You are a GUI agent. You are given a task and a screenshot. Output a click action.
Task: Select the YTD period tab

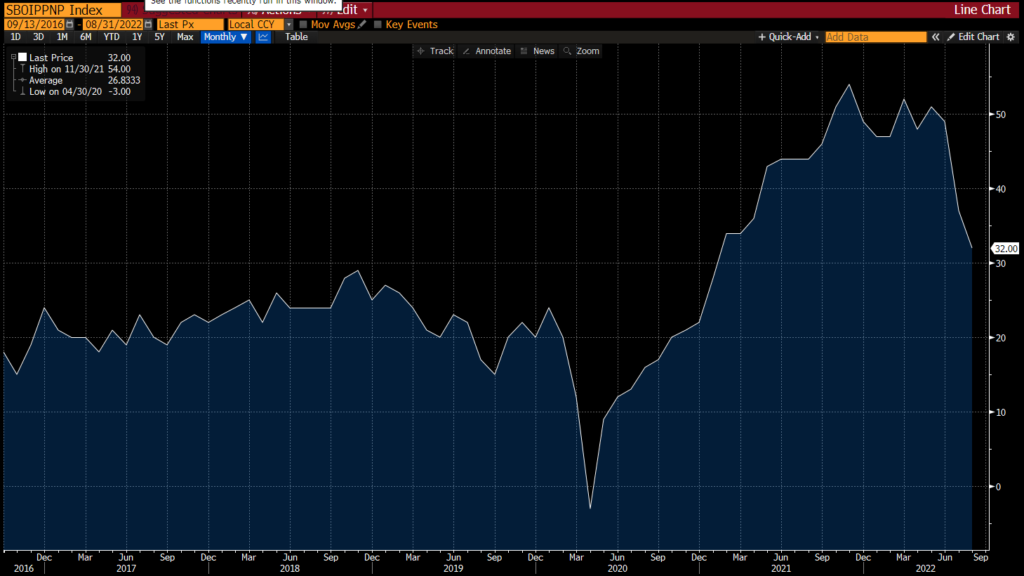click(110, 36)
